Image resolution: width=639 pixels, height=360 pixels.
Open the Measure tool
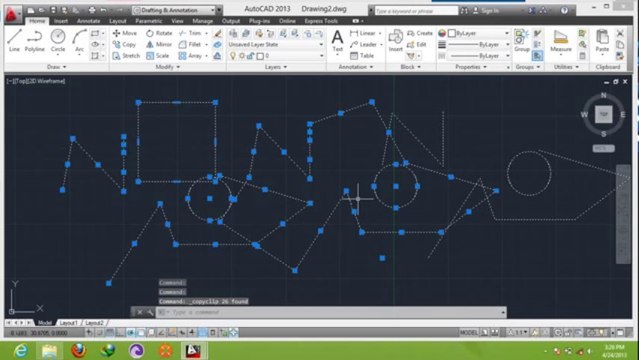pos(561,40)
